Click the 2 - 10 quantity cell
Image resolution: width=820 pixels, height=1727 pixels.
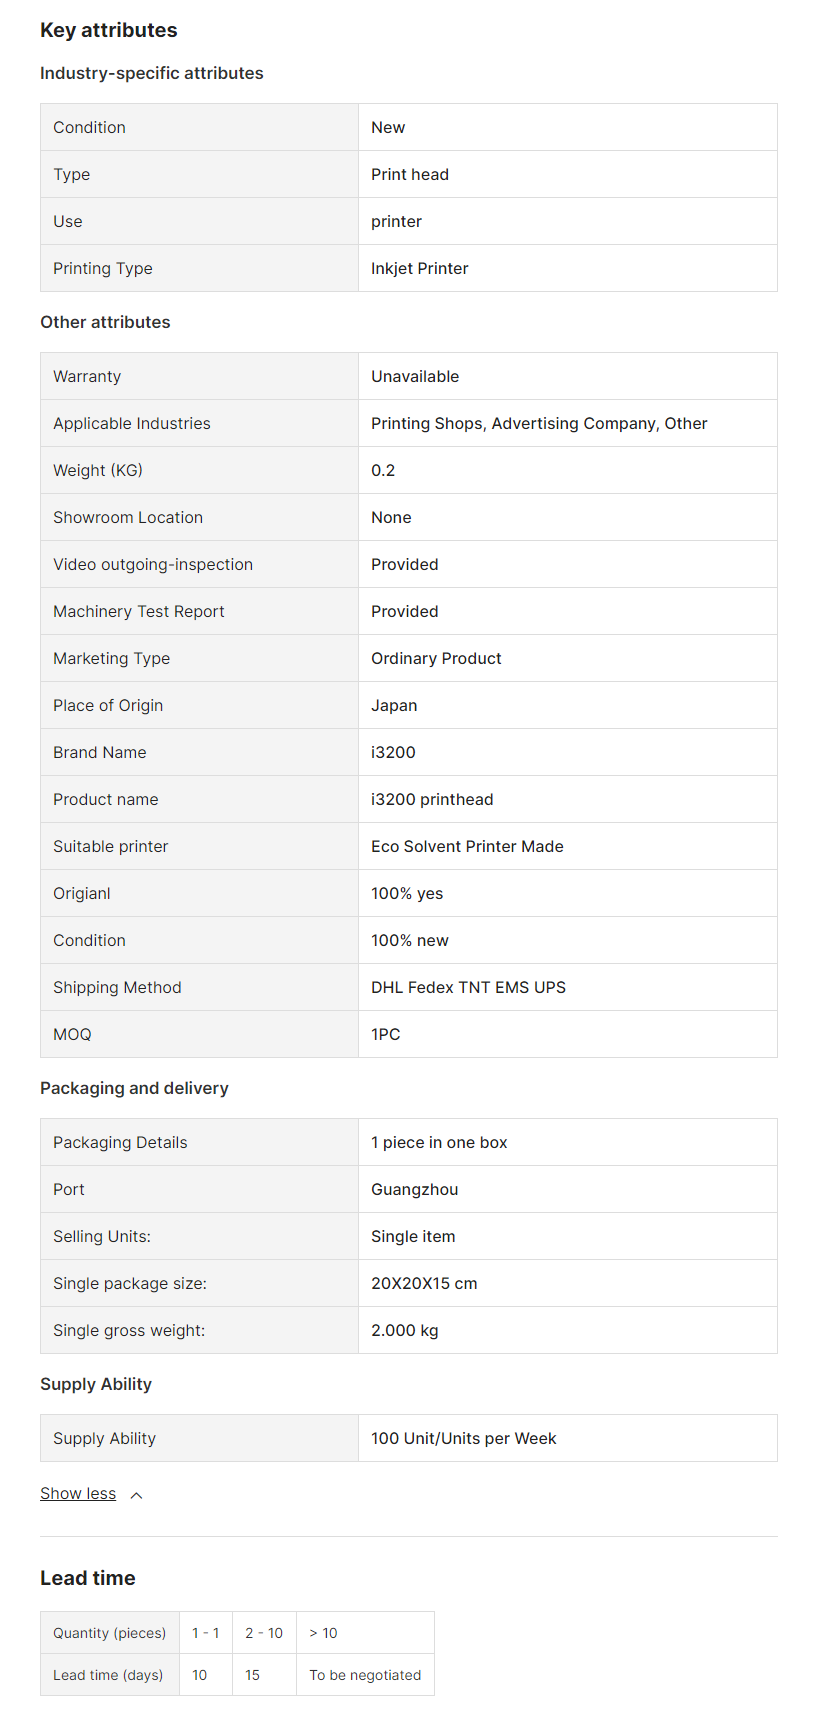(x=264, y=1633)
